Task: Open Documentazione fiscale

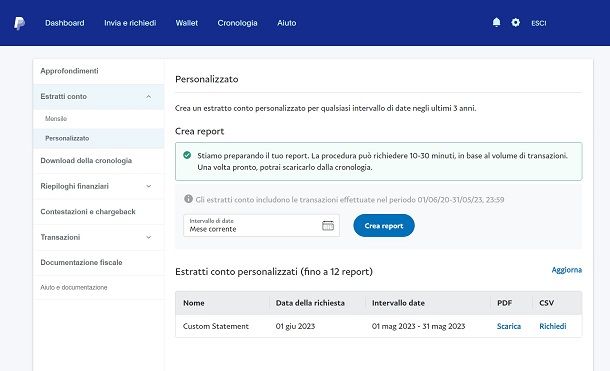Action: 81,262
